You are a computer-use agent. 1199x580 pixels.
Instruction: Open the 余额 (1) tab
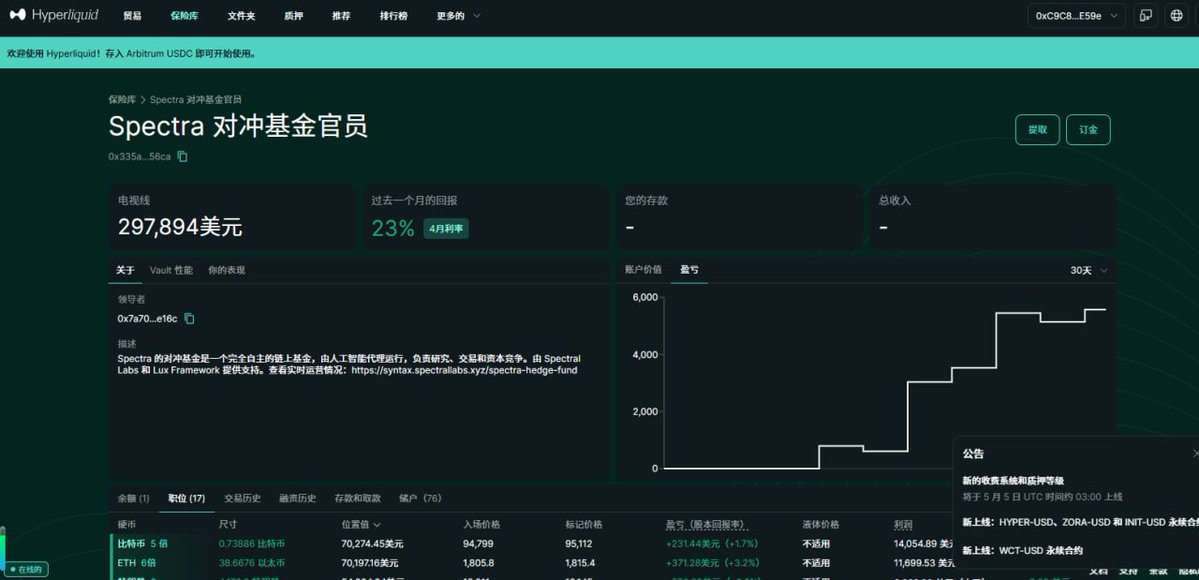coord(134,498)
